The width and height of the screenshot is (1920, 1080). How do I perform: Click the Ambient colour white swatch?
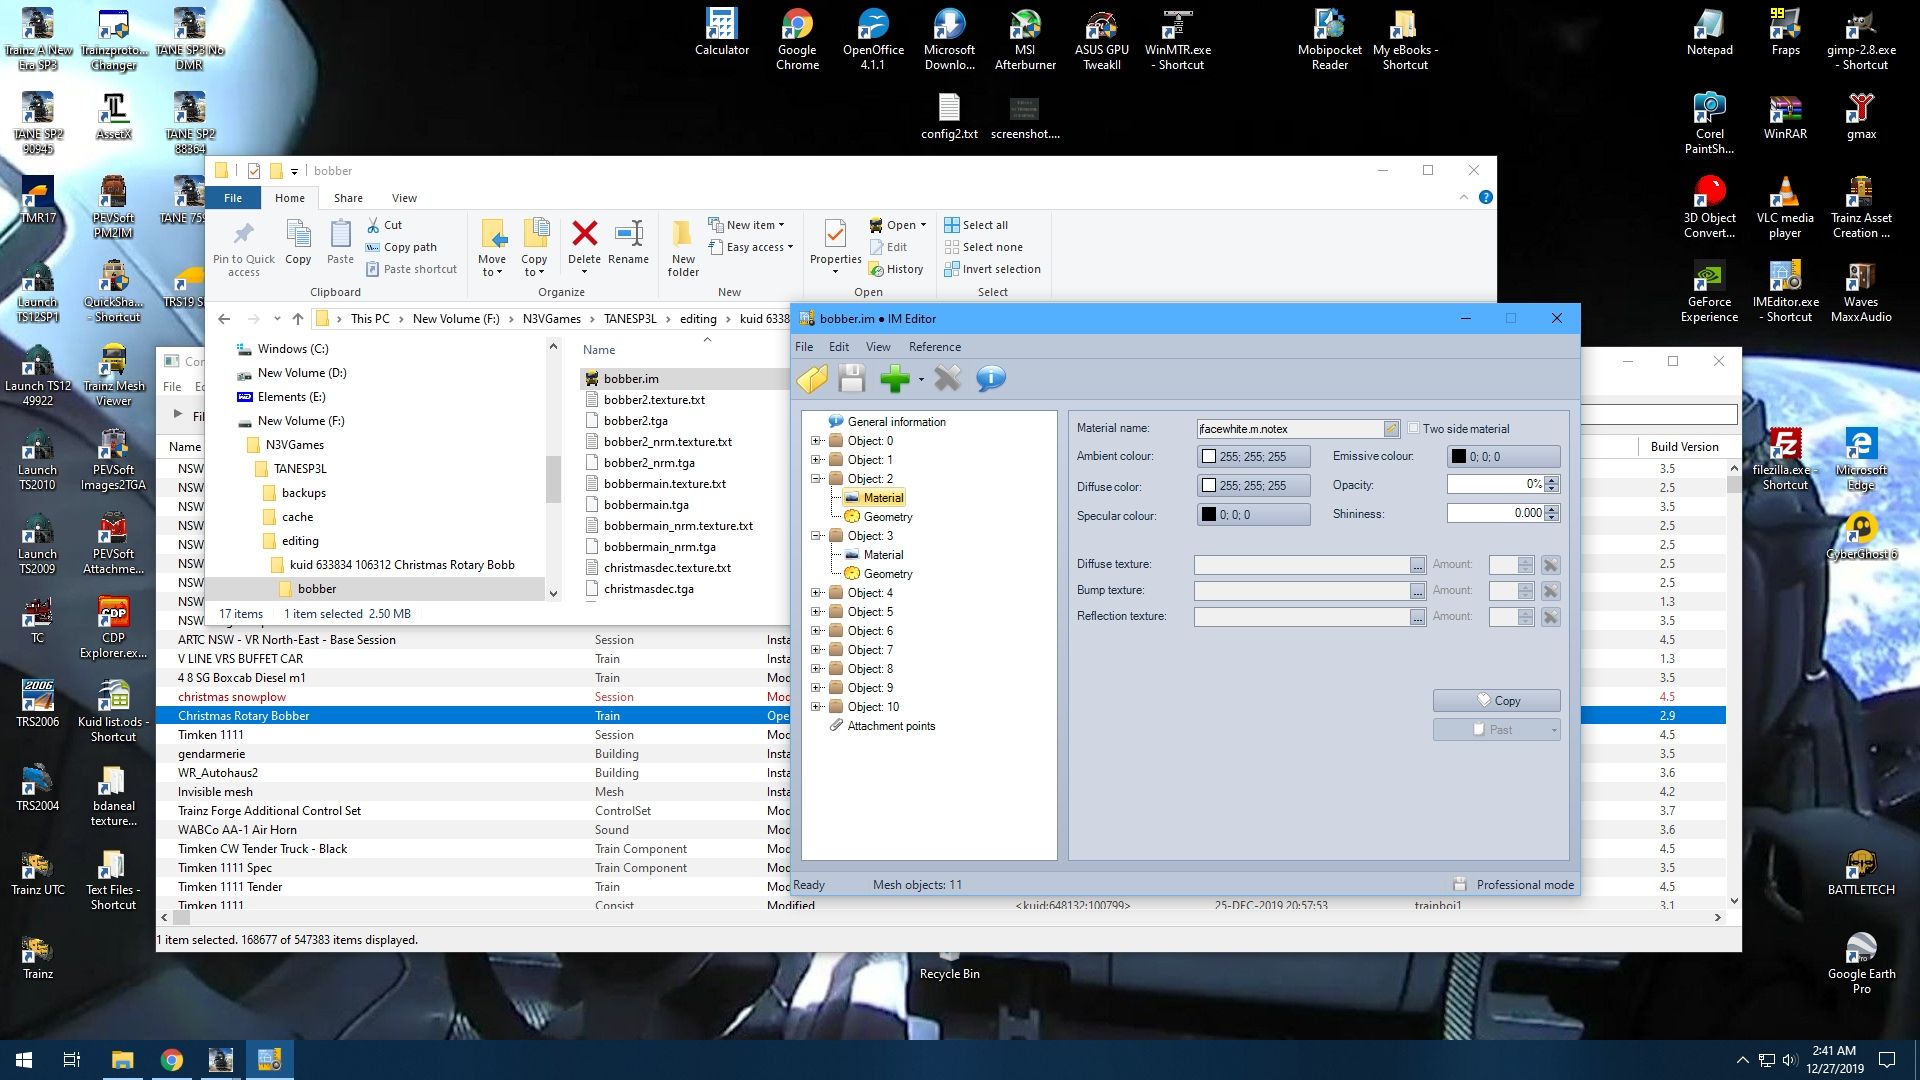pyautogui.click(x=1209, y=457)
